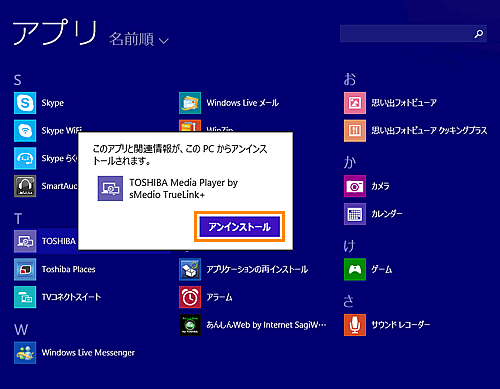Click the 思い出フォトビューア クッキングプラス label
Screen dimensions: 500x389
point(429,131)
